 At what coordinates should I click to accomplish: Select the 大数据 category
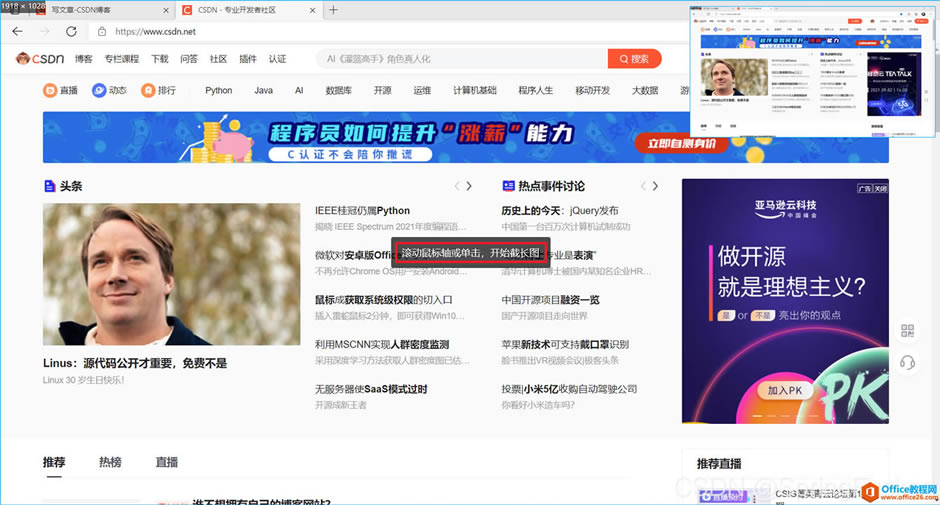[x=645, y=90]
